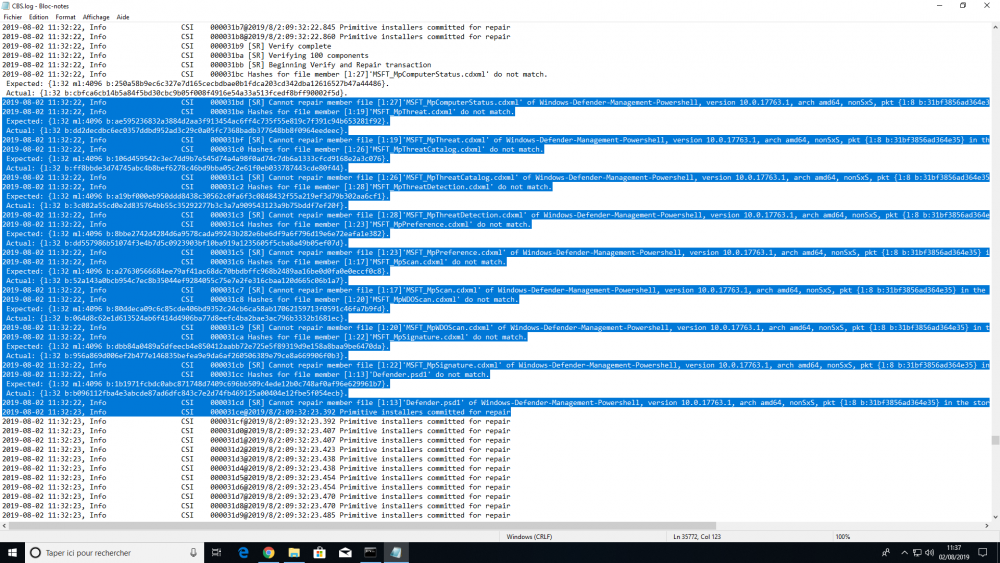
Task: Launch Microsoft Edge from the taskbar
Action: click(x=243, y=553)
